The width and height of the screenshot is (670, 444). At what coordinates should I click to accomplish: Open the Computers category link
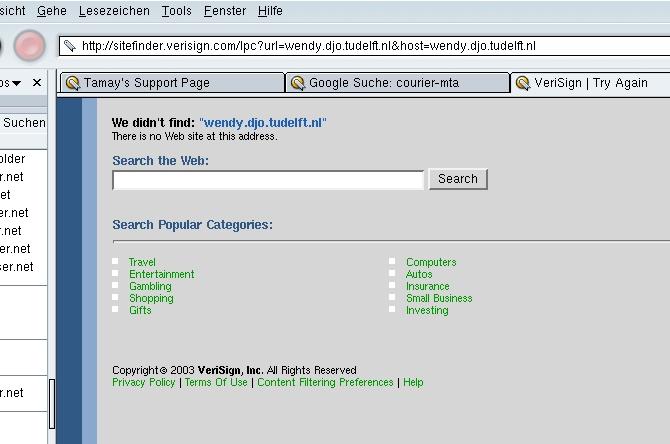431,262
